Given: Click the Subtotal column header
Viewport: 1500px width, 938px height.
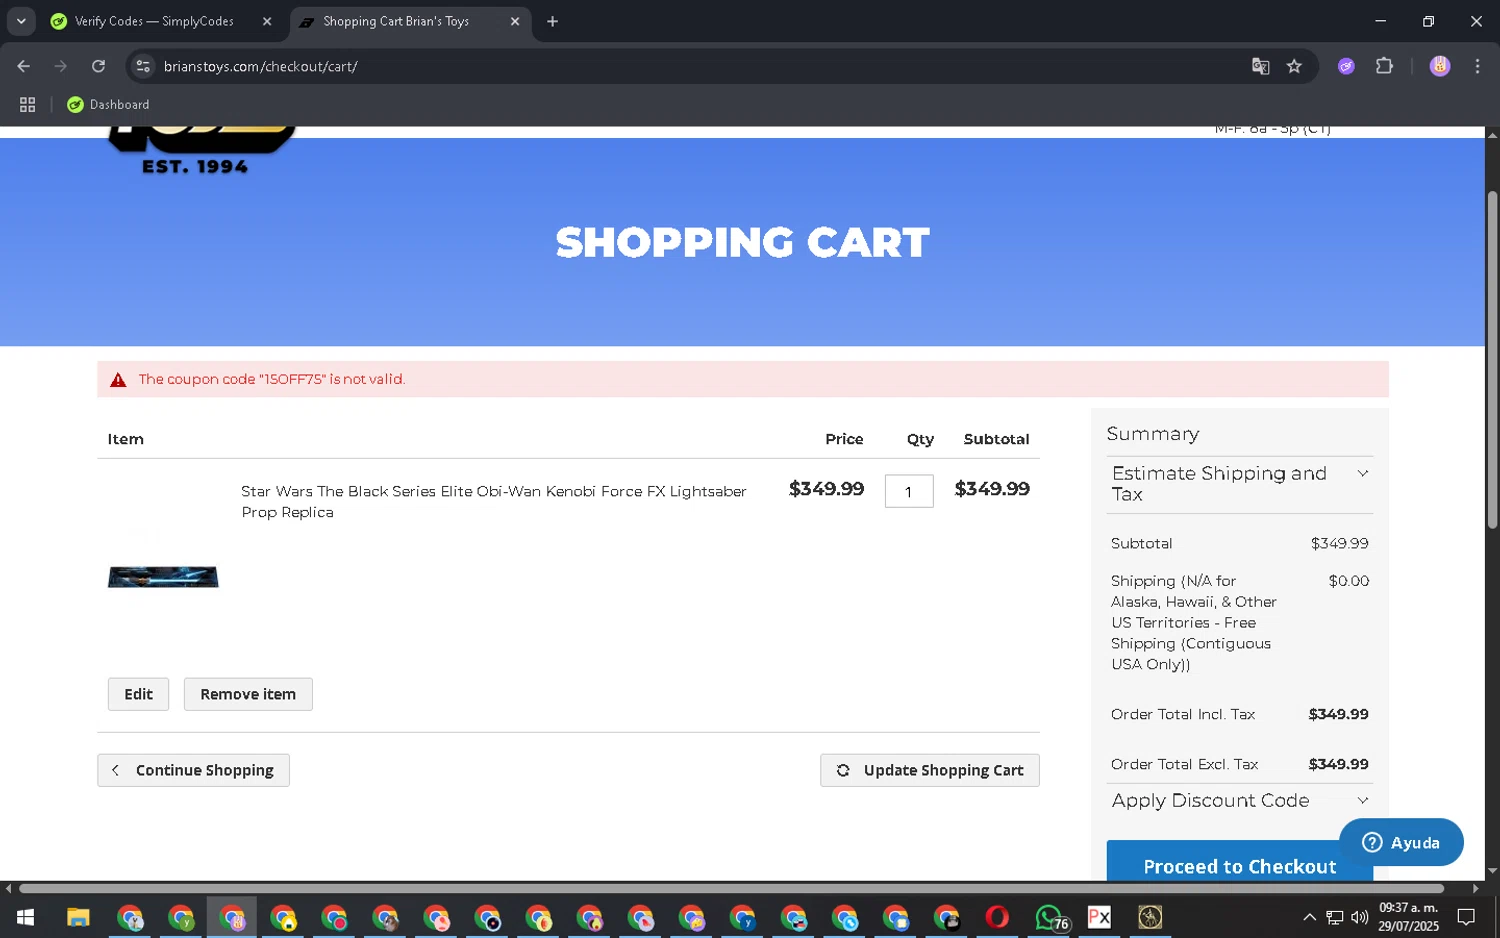Looking at the screenshot, I should (996, 439).
